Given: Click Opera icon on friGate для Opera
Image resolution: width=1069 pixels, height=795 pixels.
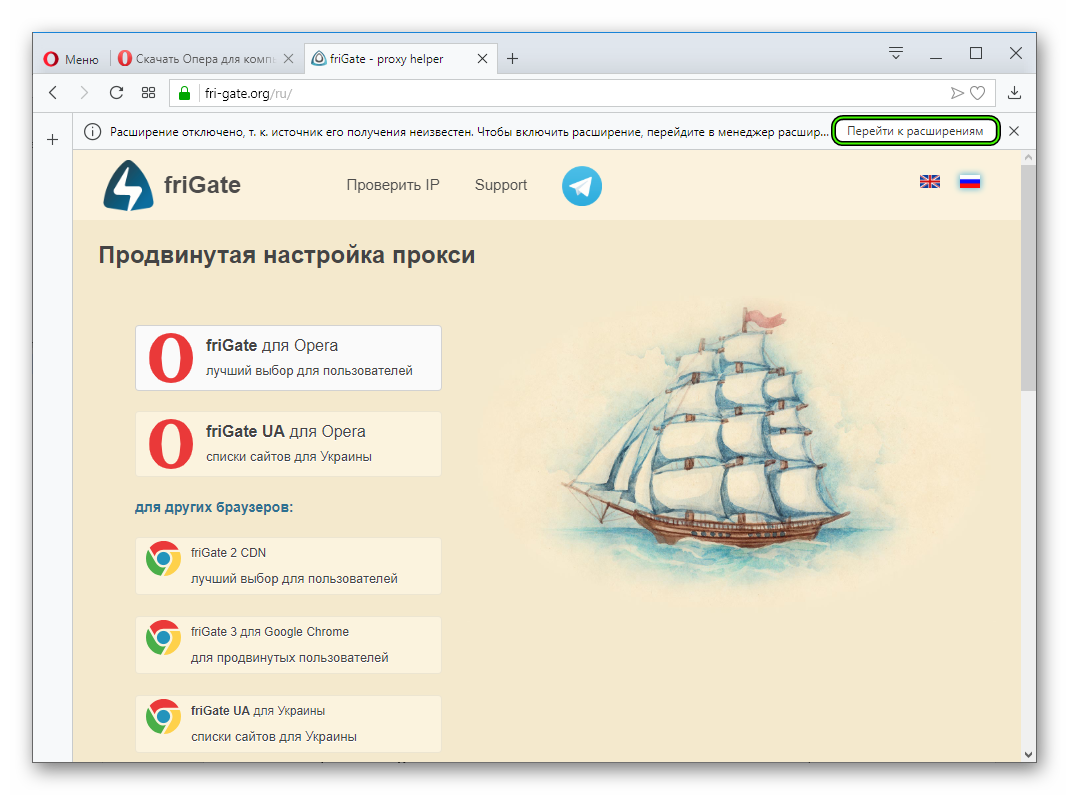Looking at the screenshot, I should pos(171,358).
